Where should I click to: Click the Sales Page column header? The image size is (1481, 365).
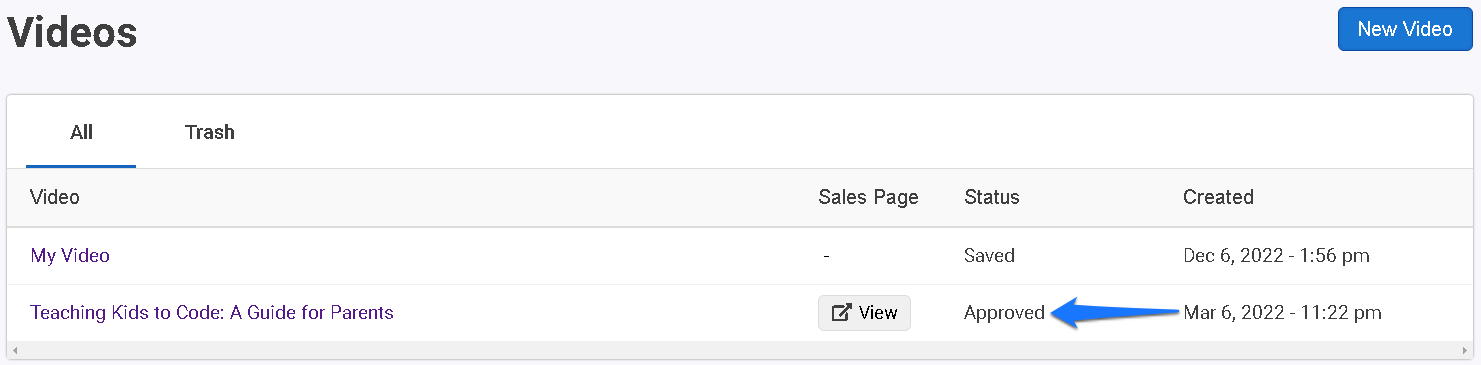[x=868, y=197]
